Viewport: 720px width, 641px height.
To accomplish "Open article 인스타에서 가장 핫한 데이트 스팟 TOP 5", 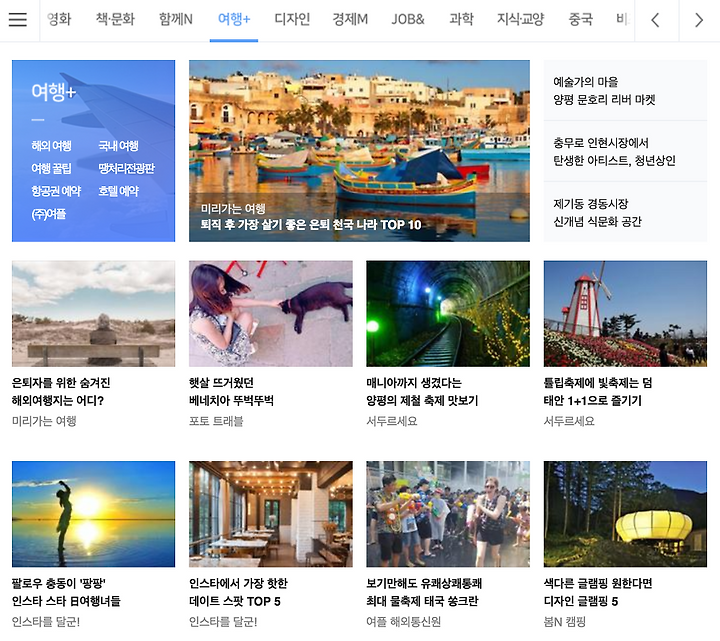I will pyautogui.click(x=238, y=592).
